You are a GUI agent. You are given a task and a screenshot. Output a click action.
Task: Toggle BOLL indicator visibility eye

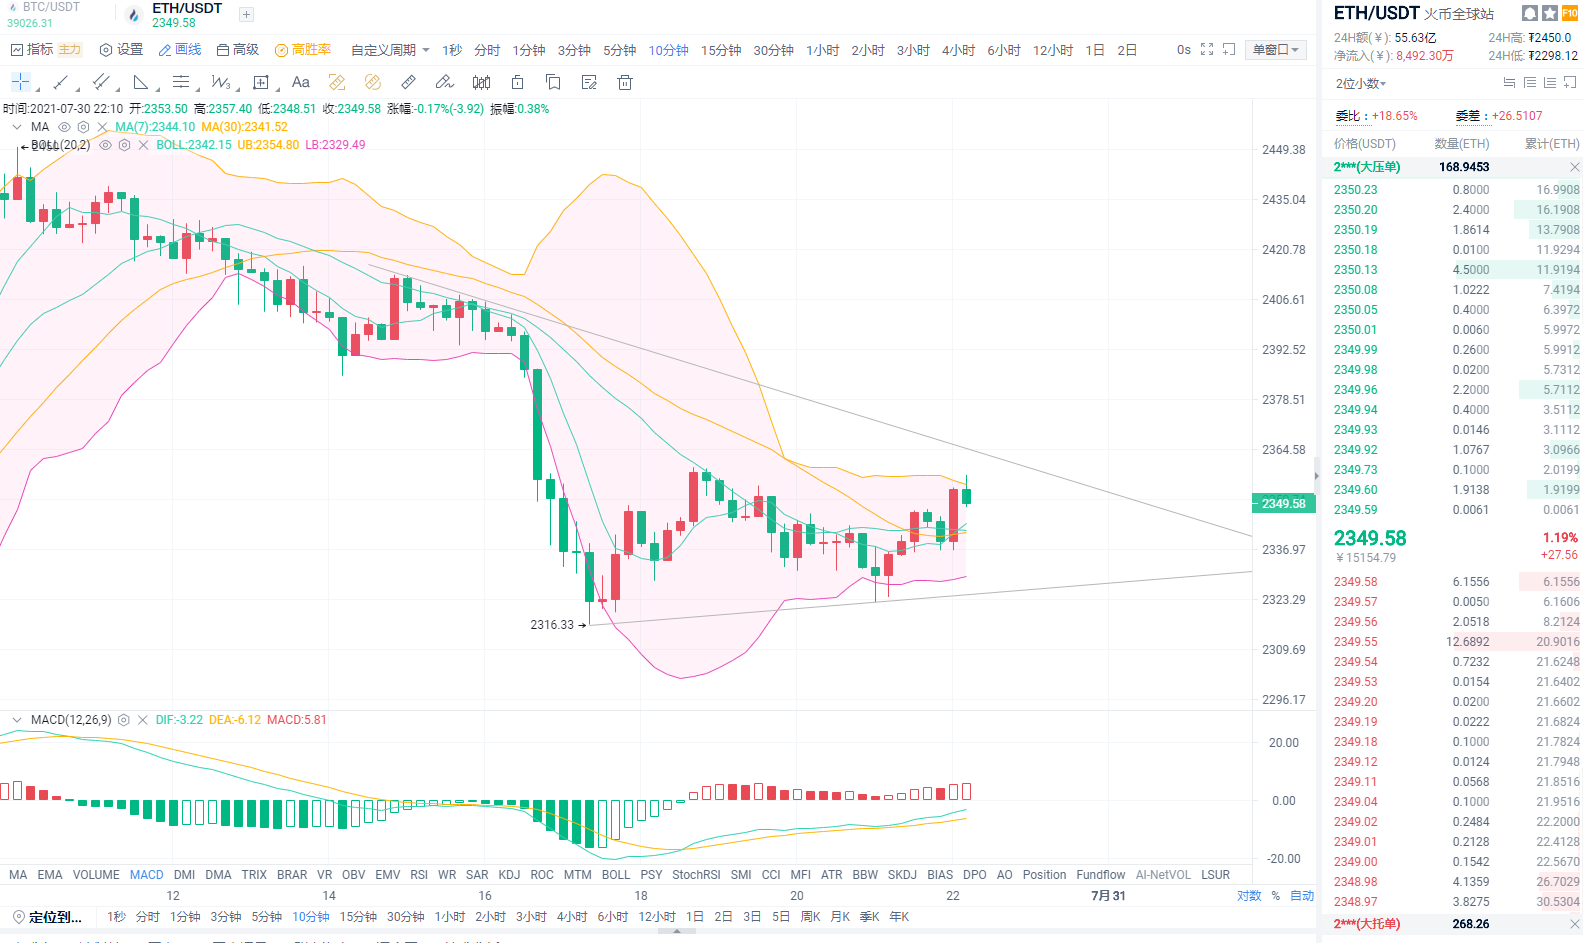click(x=105, y=145)
